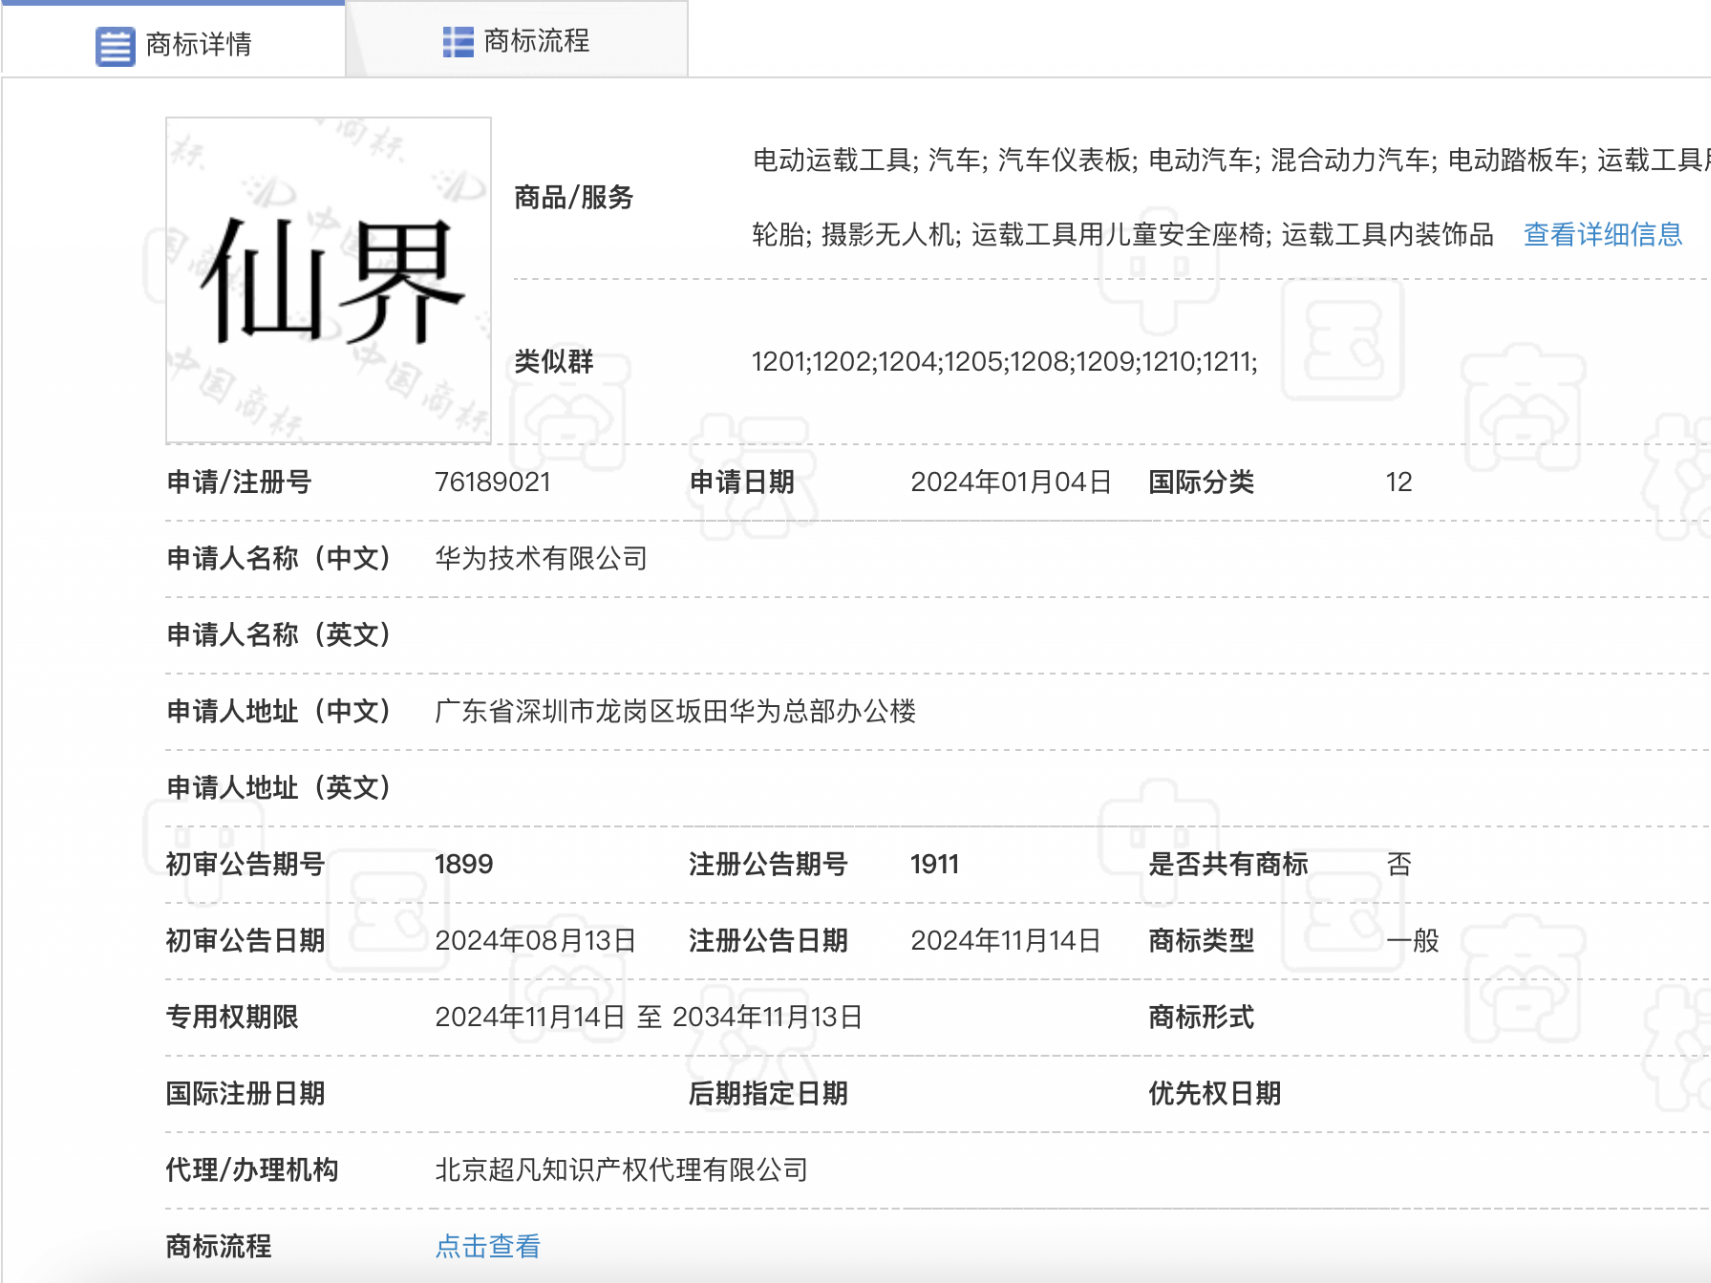Click the 申请日期 label
This screenshot has height=1283, width=1711.
[x=742, y=482]
